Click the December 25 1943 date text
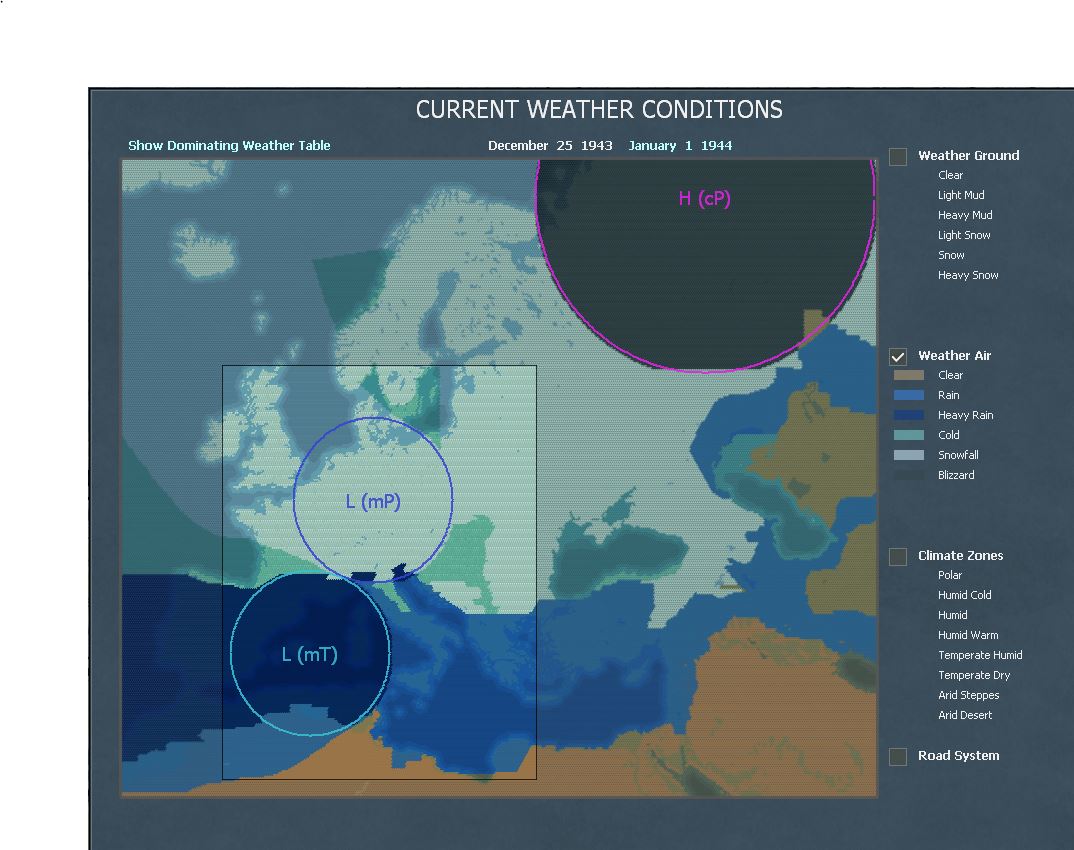The image size is (1074, 850). (550, 145)
